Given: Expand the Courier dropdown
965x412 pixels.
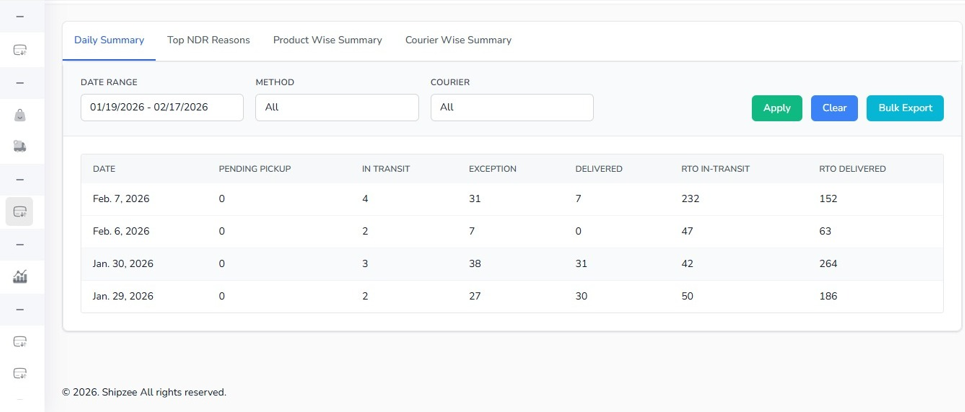Looking at the screenshot, I should (512, 107).
